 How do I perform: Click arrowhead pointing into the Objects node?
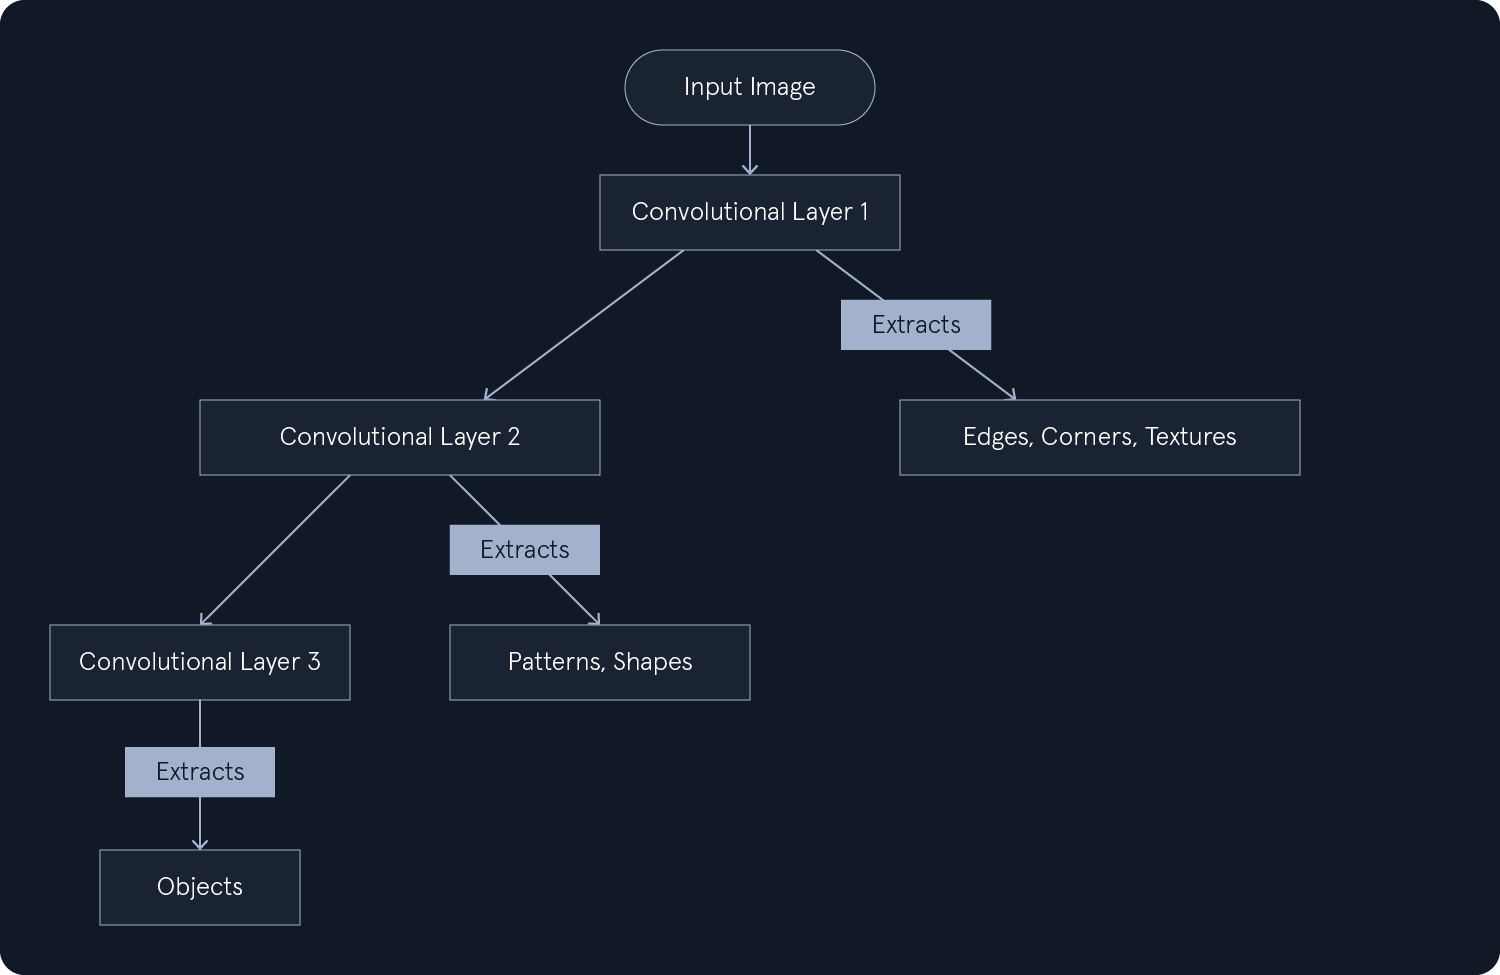199,844
